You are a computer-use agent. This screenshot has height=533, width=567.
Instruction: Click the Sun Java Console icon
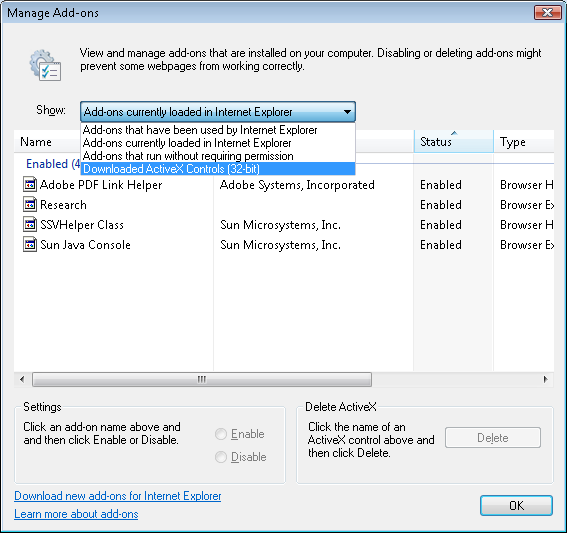(x=30, y=245)
